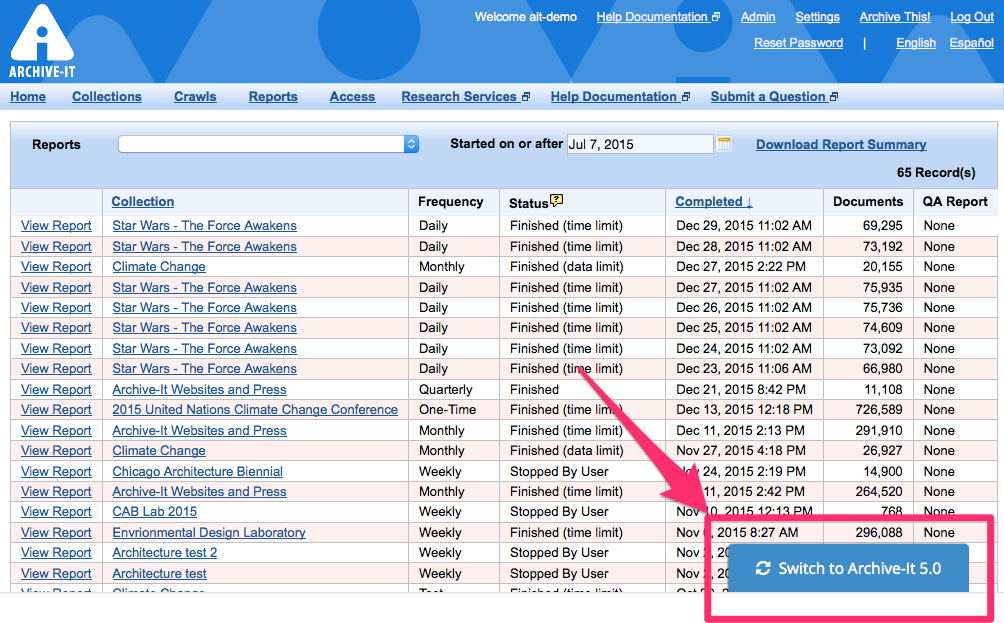Go to the Crawls menu item
This screenshot has height=623, width=1004.
tap(195, 97)
